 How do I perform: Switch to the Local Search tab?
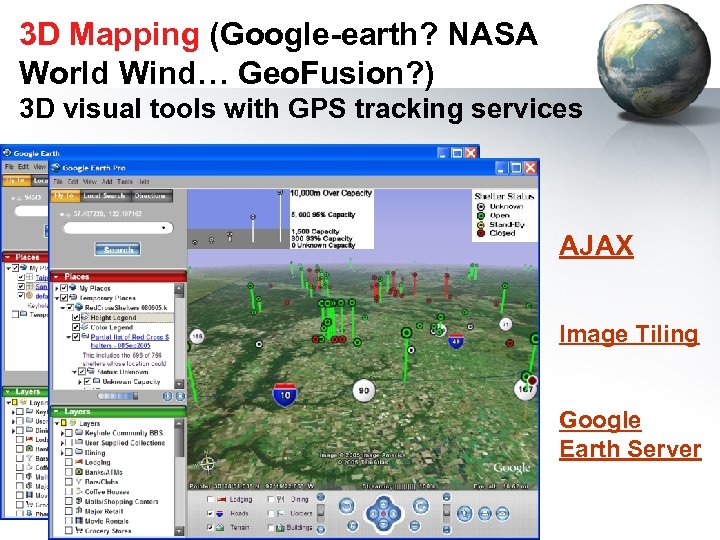pyautogui.click(x=104, y=196)
